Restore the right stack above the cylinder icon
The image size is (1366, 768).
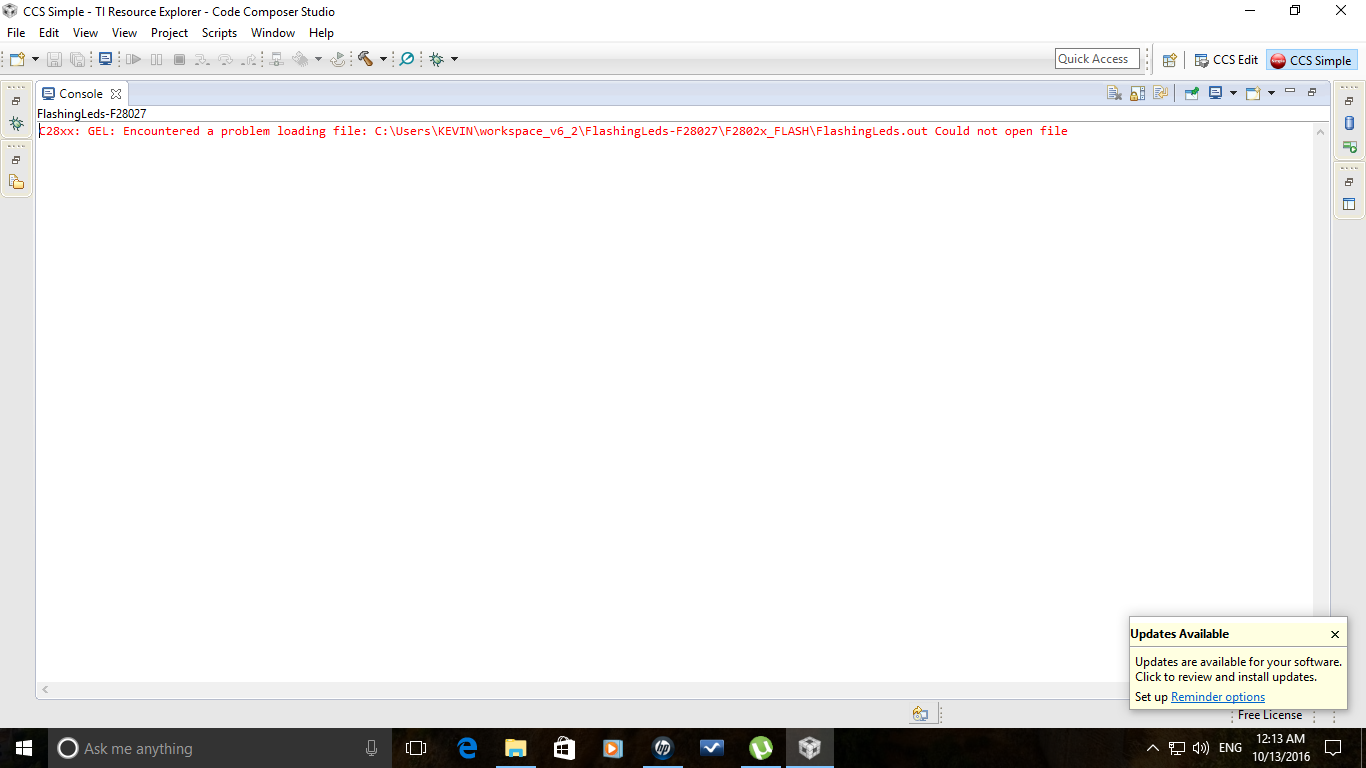1349,101
